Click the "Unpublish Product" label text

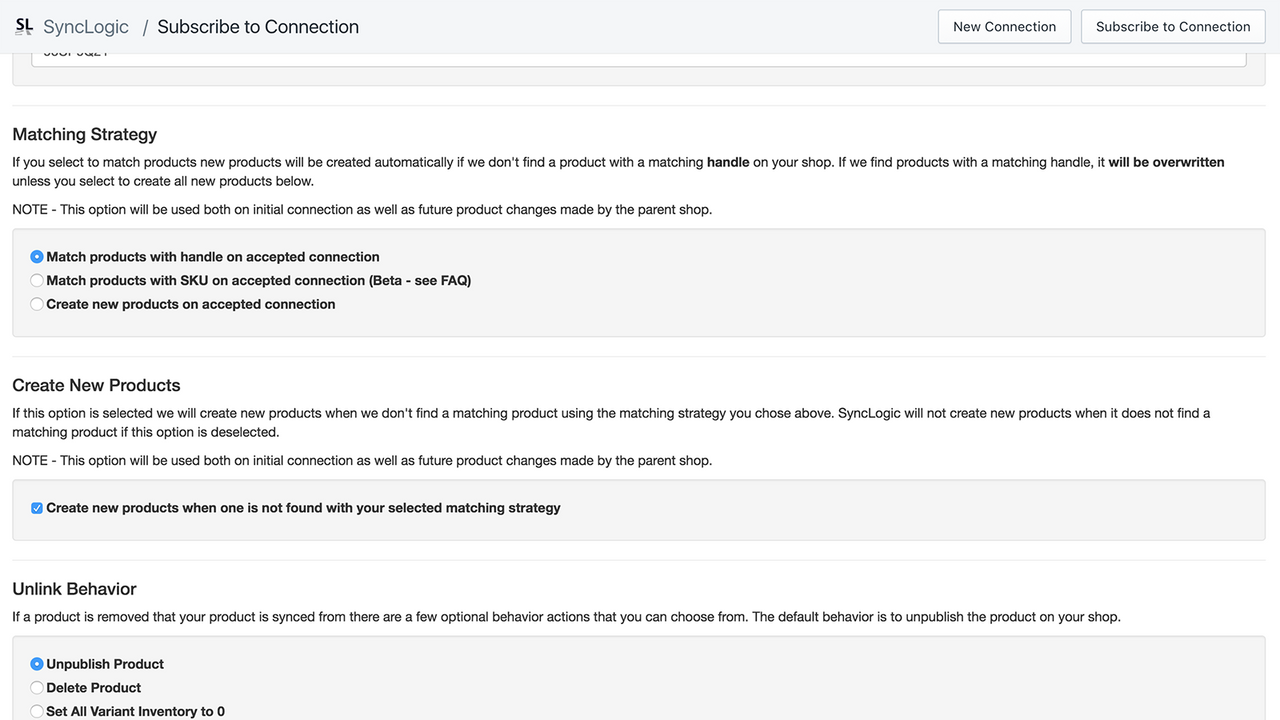(x=105, y=663)
